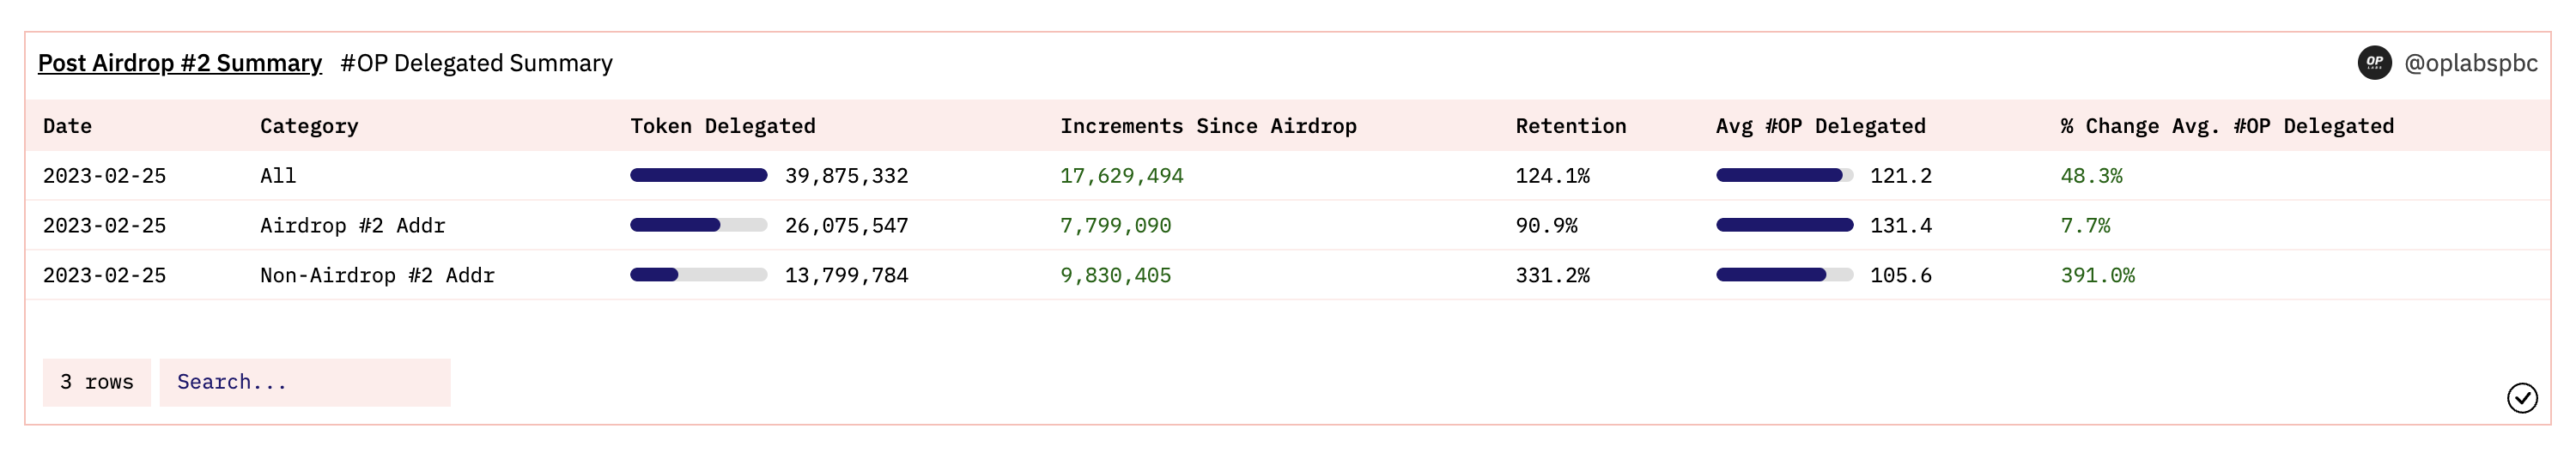Click the #OP Delegated Summary title
The height and width of the screenshot is (453, 2576).
pos(476,63)
